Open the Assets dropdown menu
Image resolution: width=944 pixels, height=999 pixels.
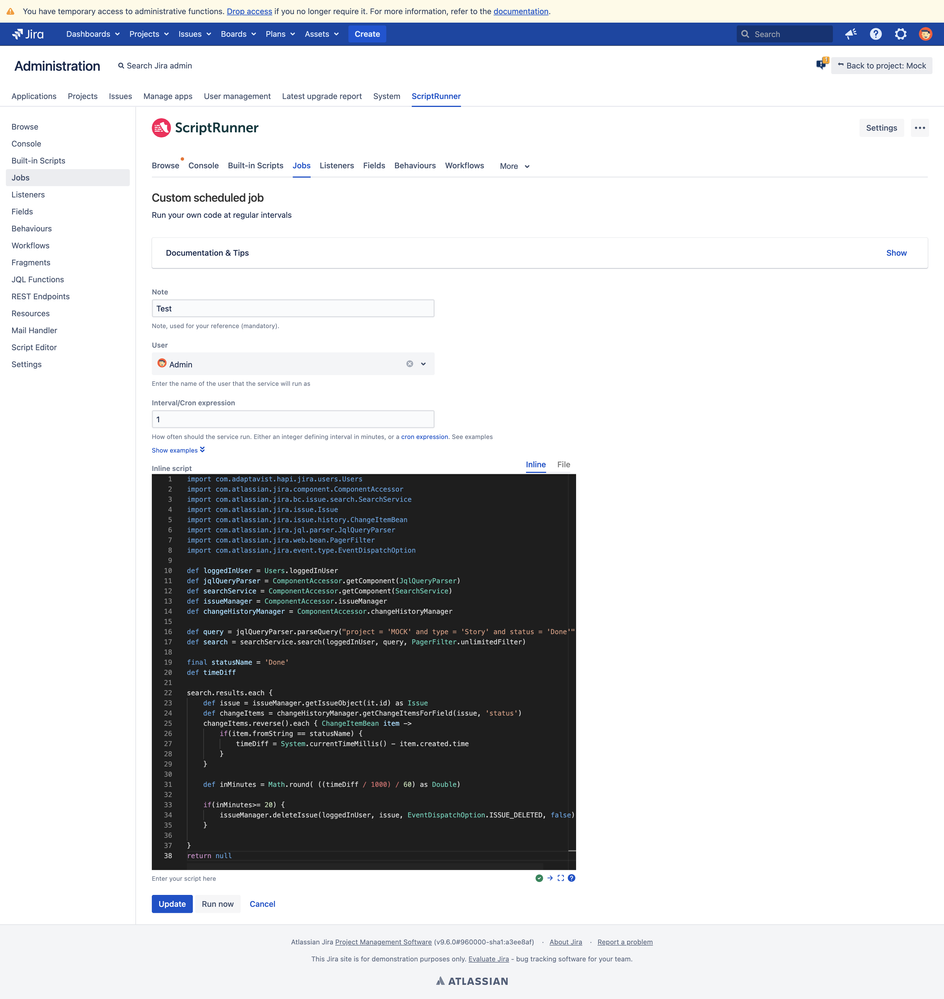(x=322, y=34)
